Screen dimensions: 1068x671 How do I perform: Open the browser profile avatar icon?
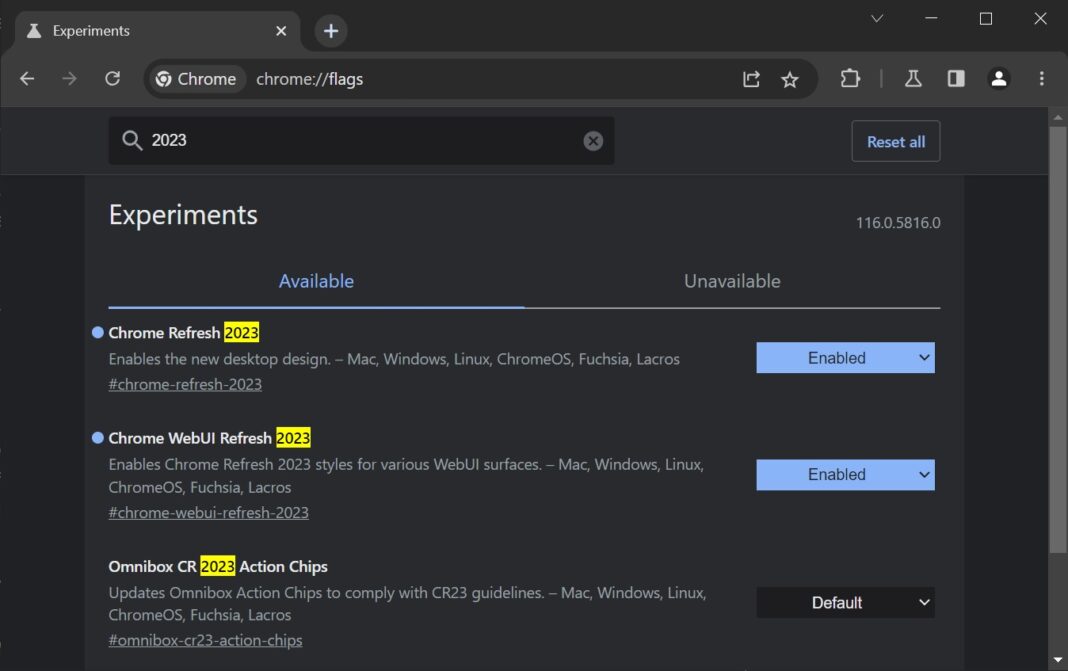click(999, 78)
